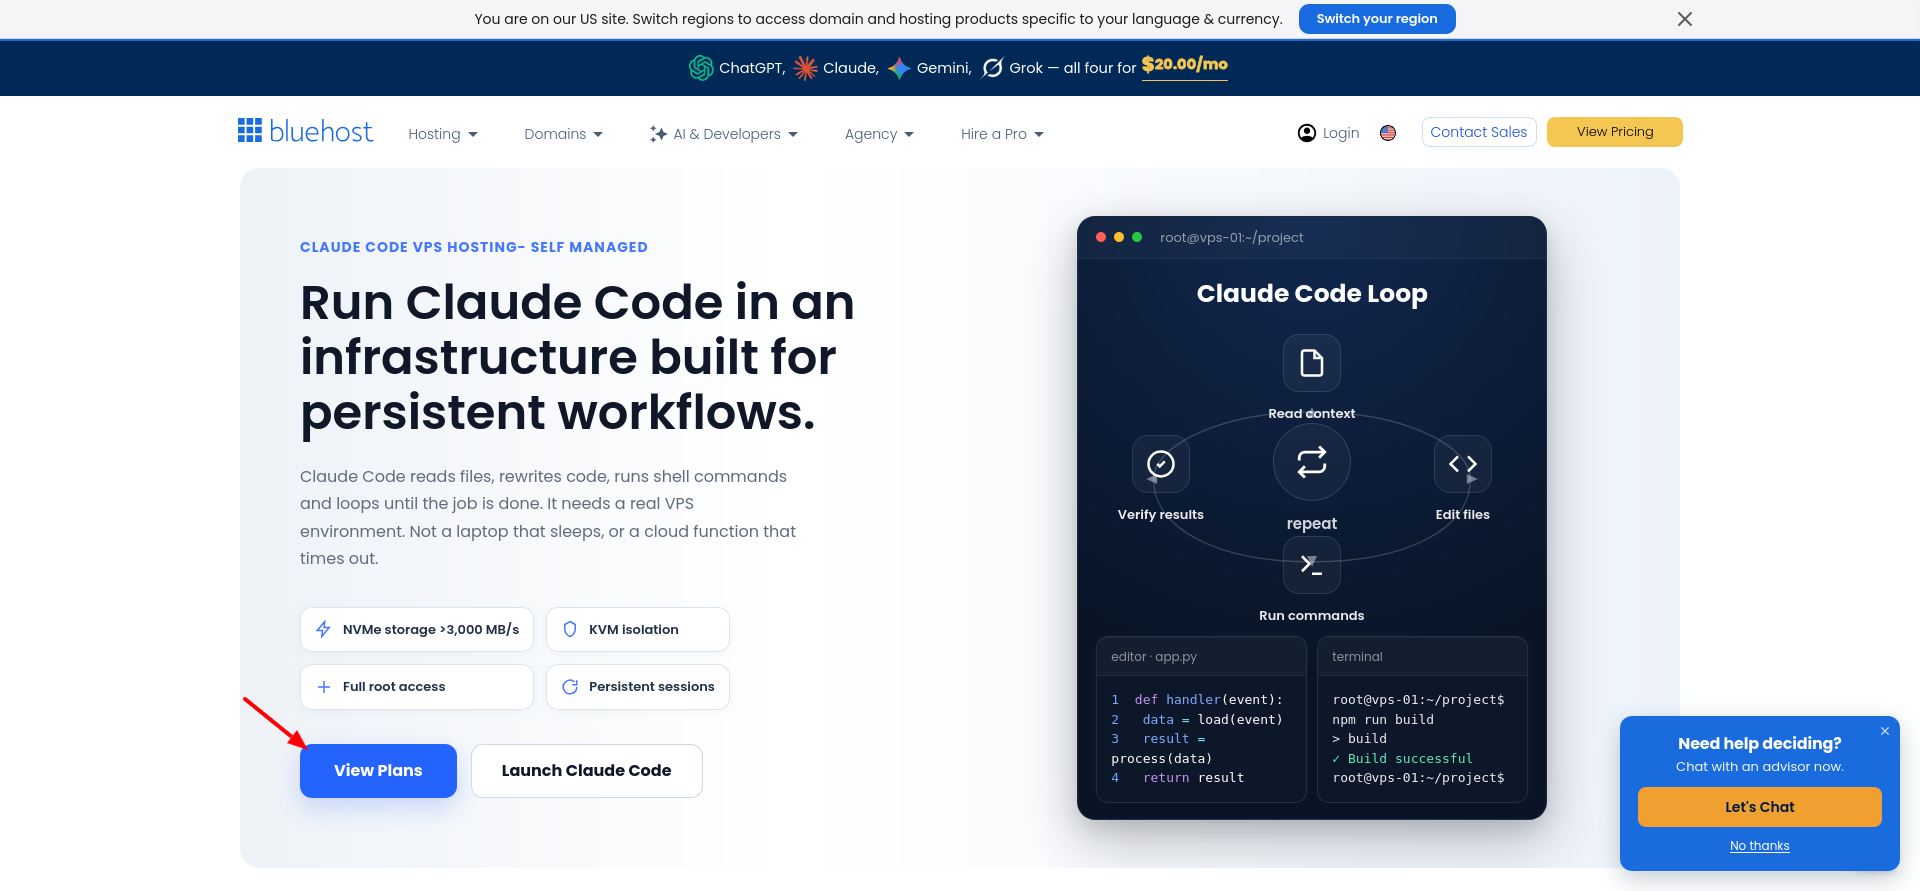This screenshot has width=1920, height=891.
Task: Click the No thanks link
Action: click(x=1760, y=846)
